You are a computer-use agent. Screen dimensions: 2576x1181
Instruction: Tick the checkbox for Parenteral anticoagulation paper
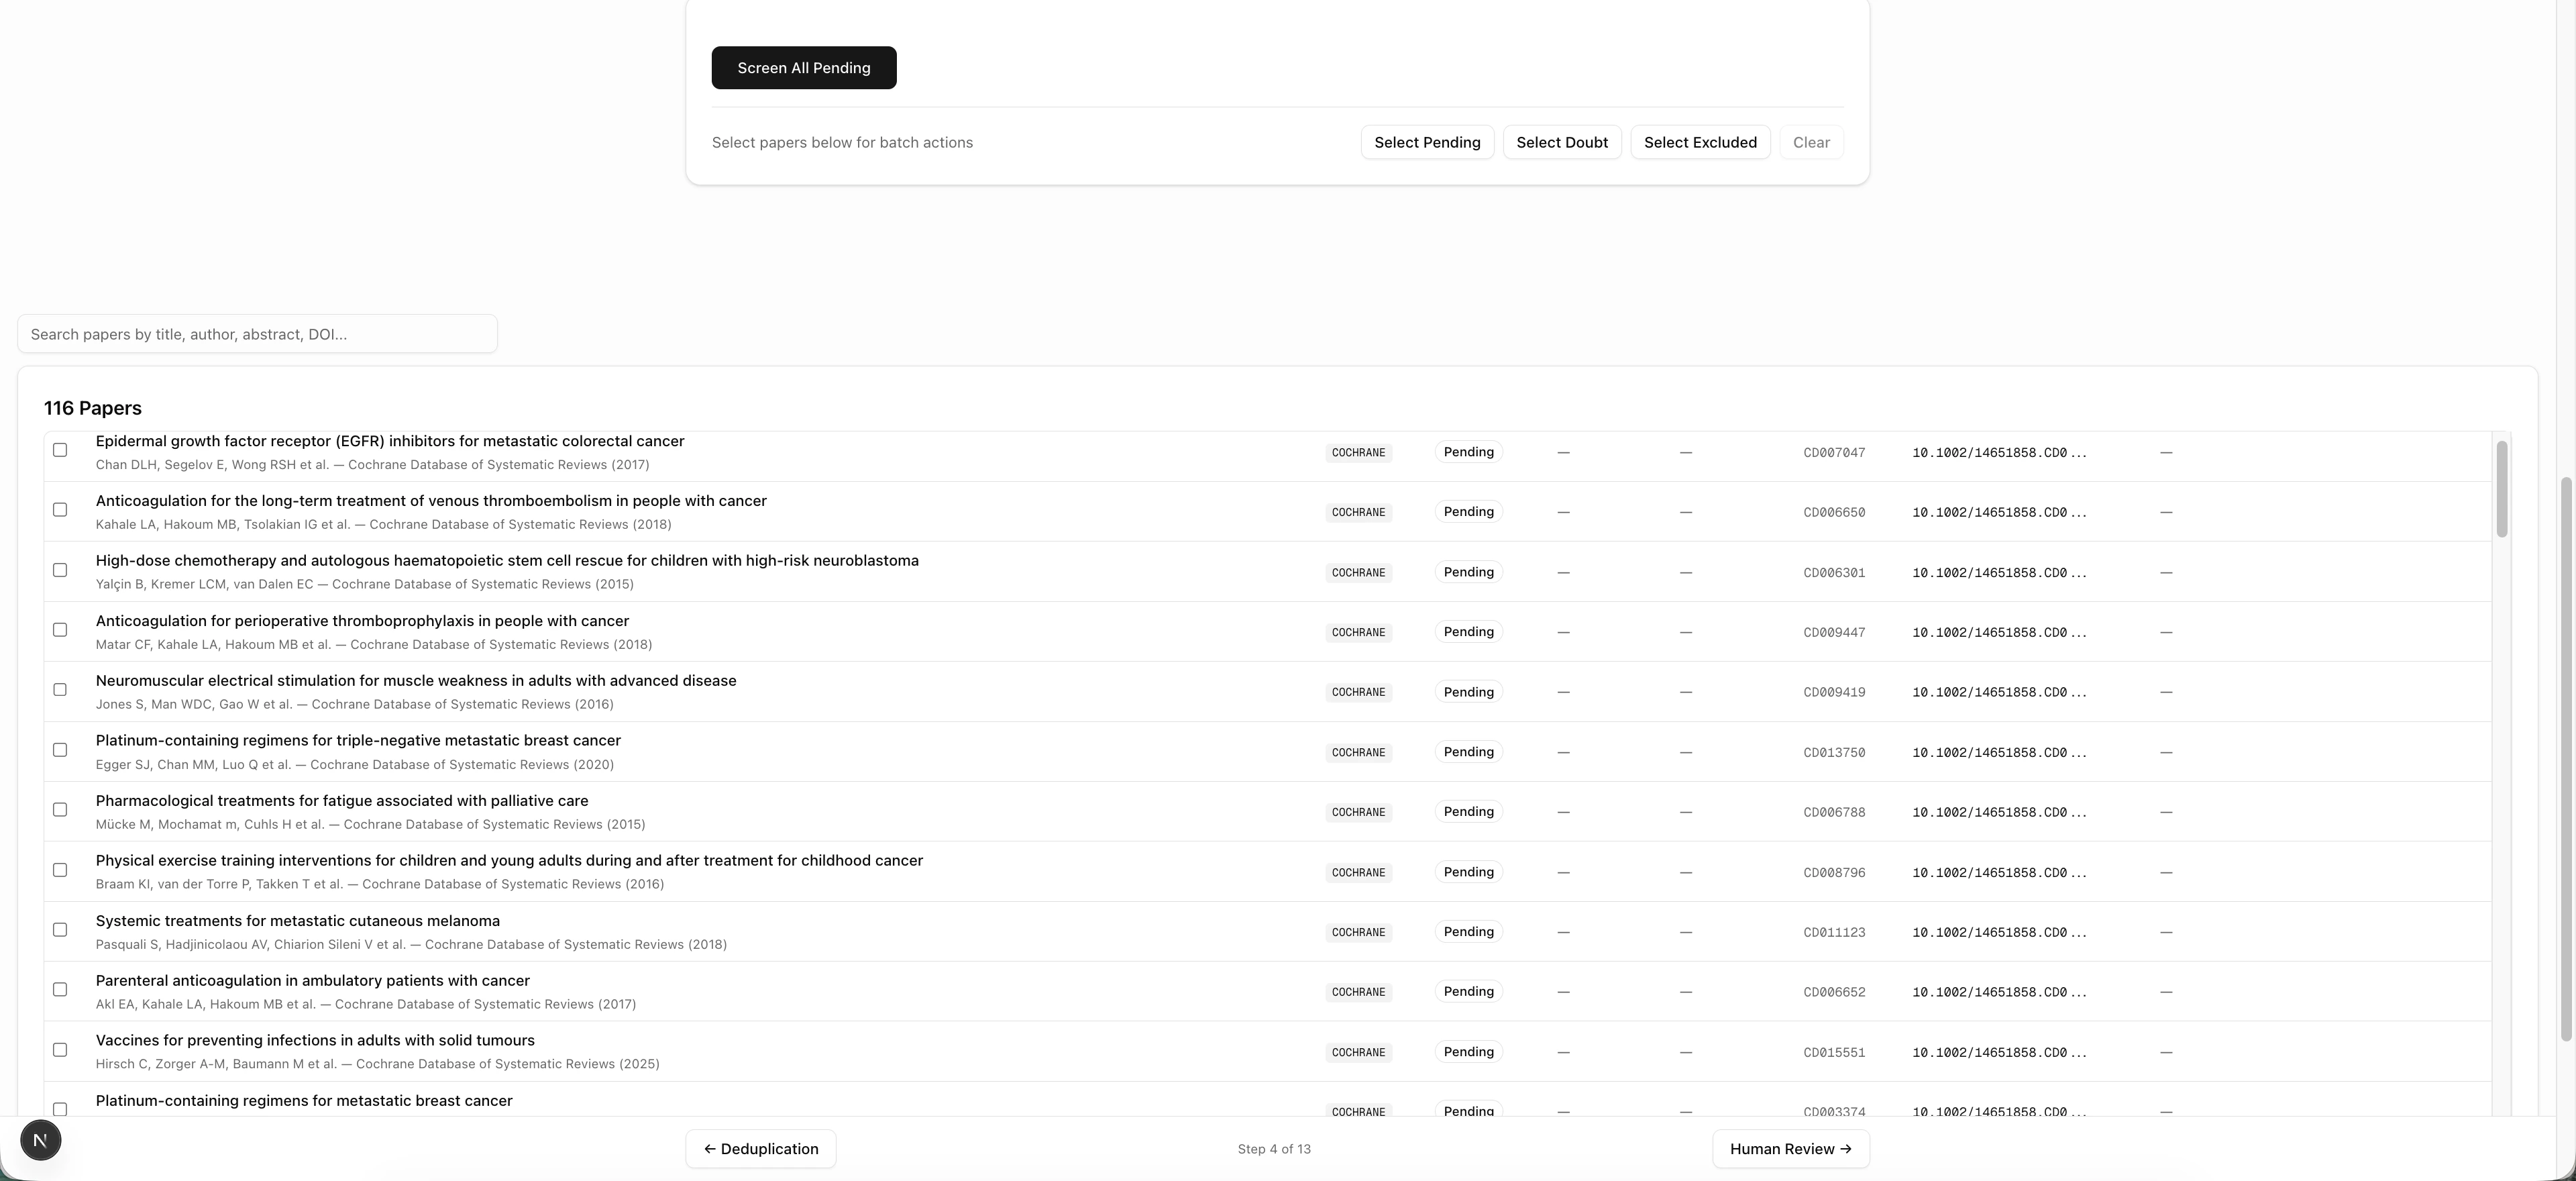(x=60, y=989)
